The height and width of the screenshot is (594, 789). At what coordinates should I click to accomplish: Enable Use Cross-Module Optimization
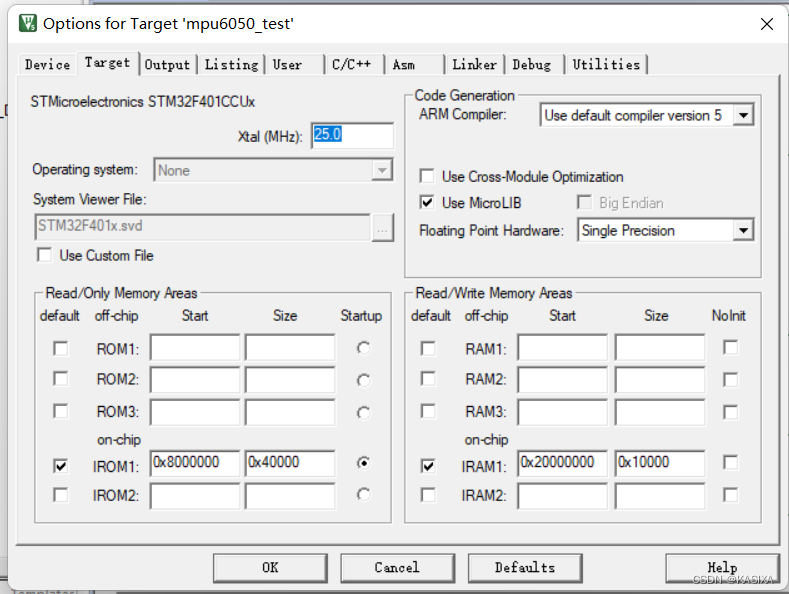[427, 176]
